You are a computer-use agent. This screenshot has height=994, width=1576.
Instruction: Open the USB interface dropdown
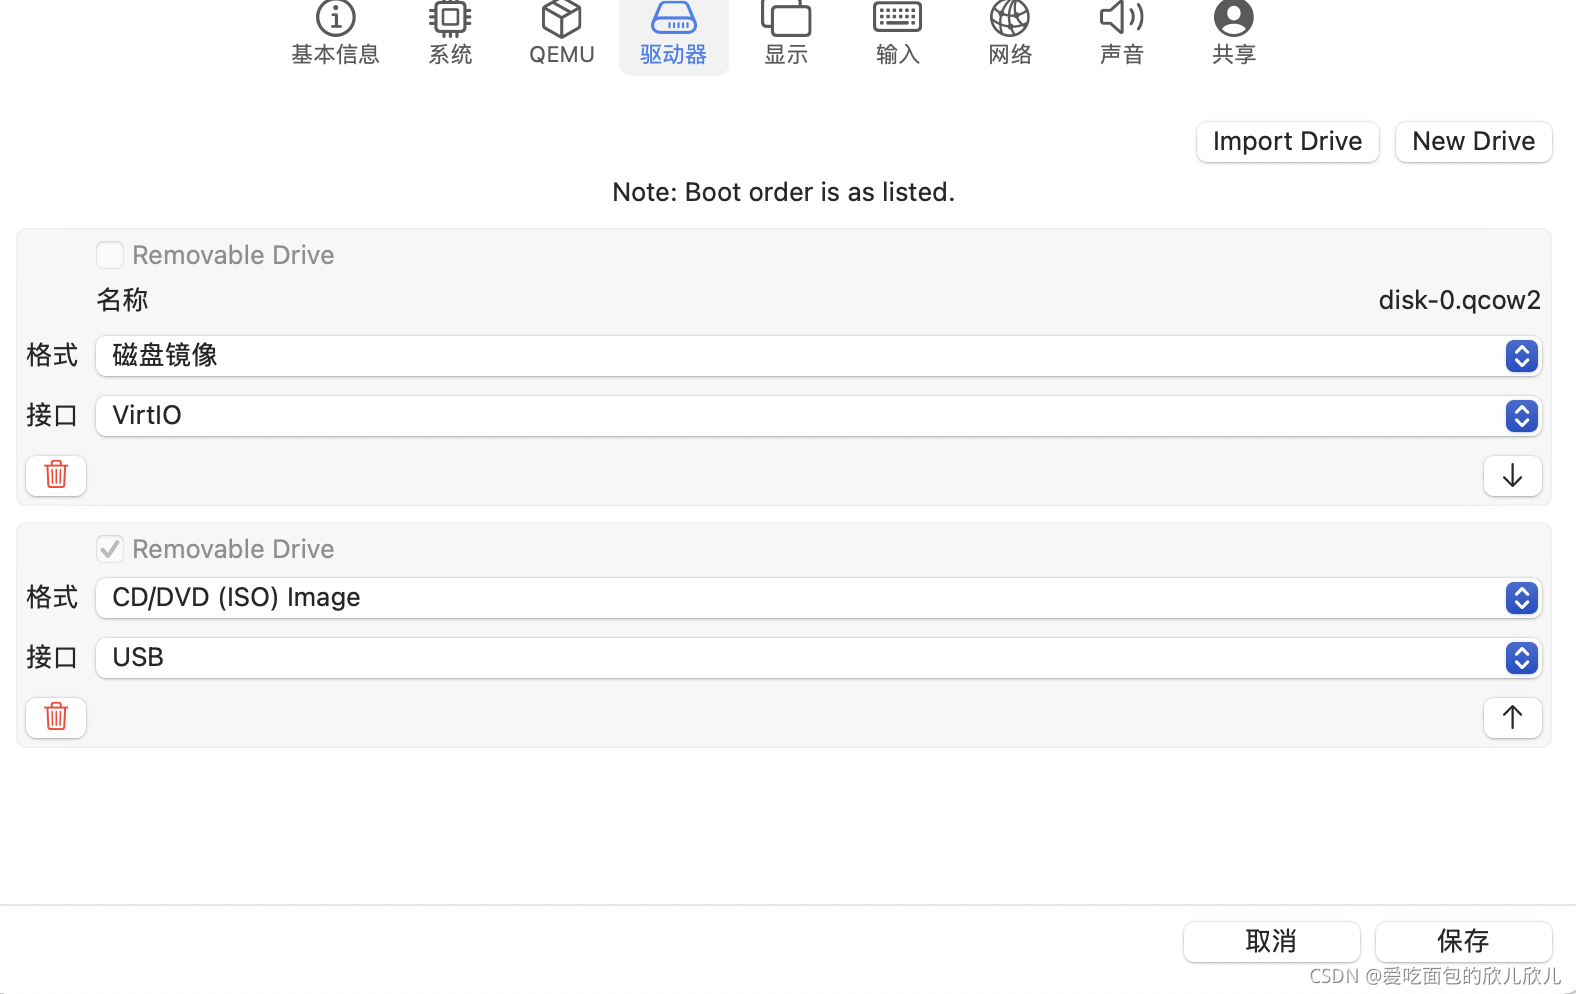pyautogui.click(x=819, y=658)
